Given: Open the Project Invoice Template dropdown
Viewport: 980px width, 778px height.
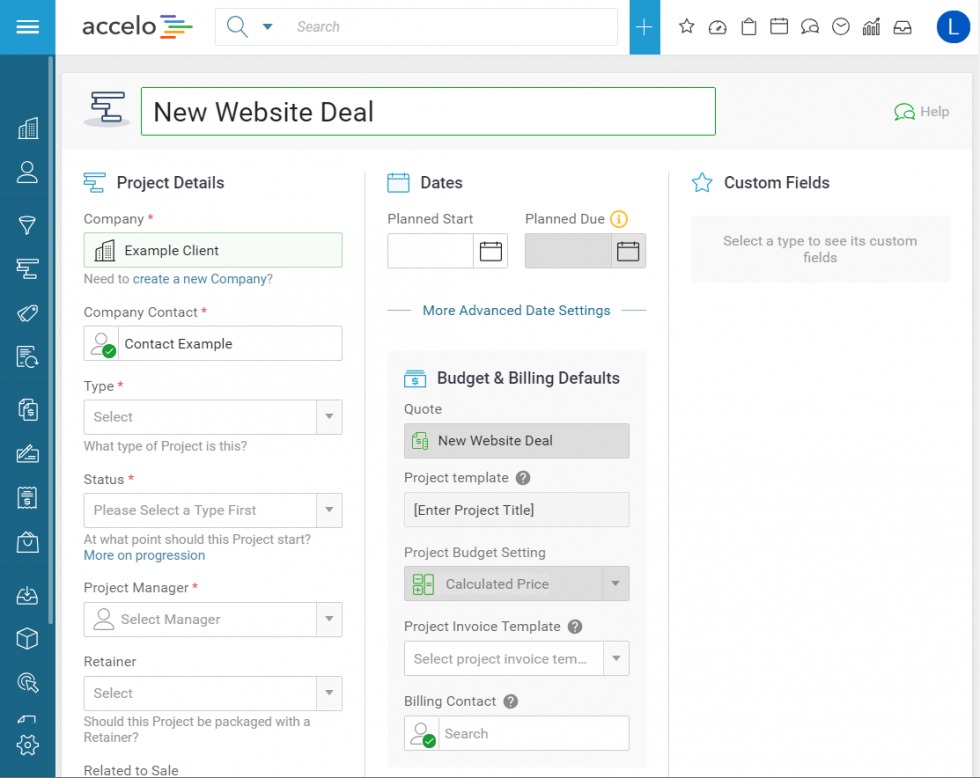Looking at the screenshot, I should coord(616,659).
